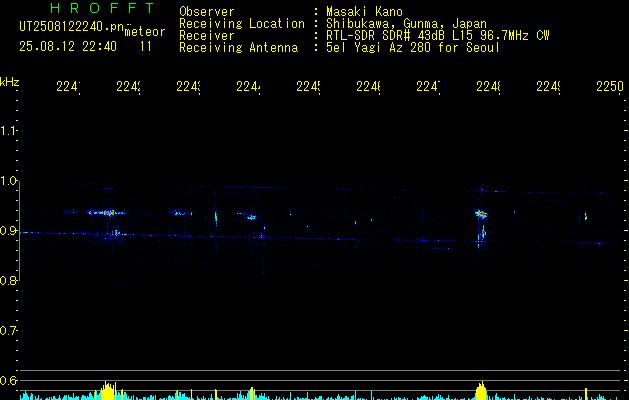Select the observer name Masaki Kano
The width and height of the screenshot is (629, 400).
tap(364, 12)
